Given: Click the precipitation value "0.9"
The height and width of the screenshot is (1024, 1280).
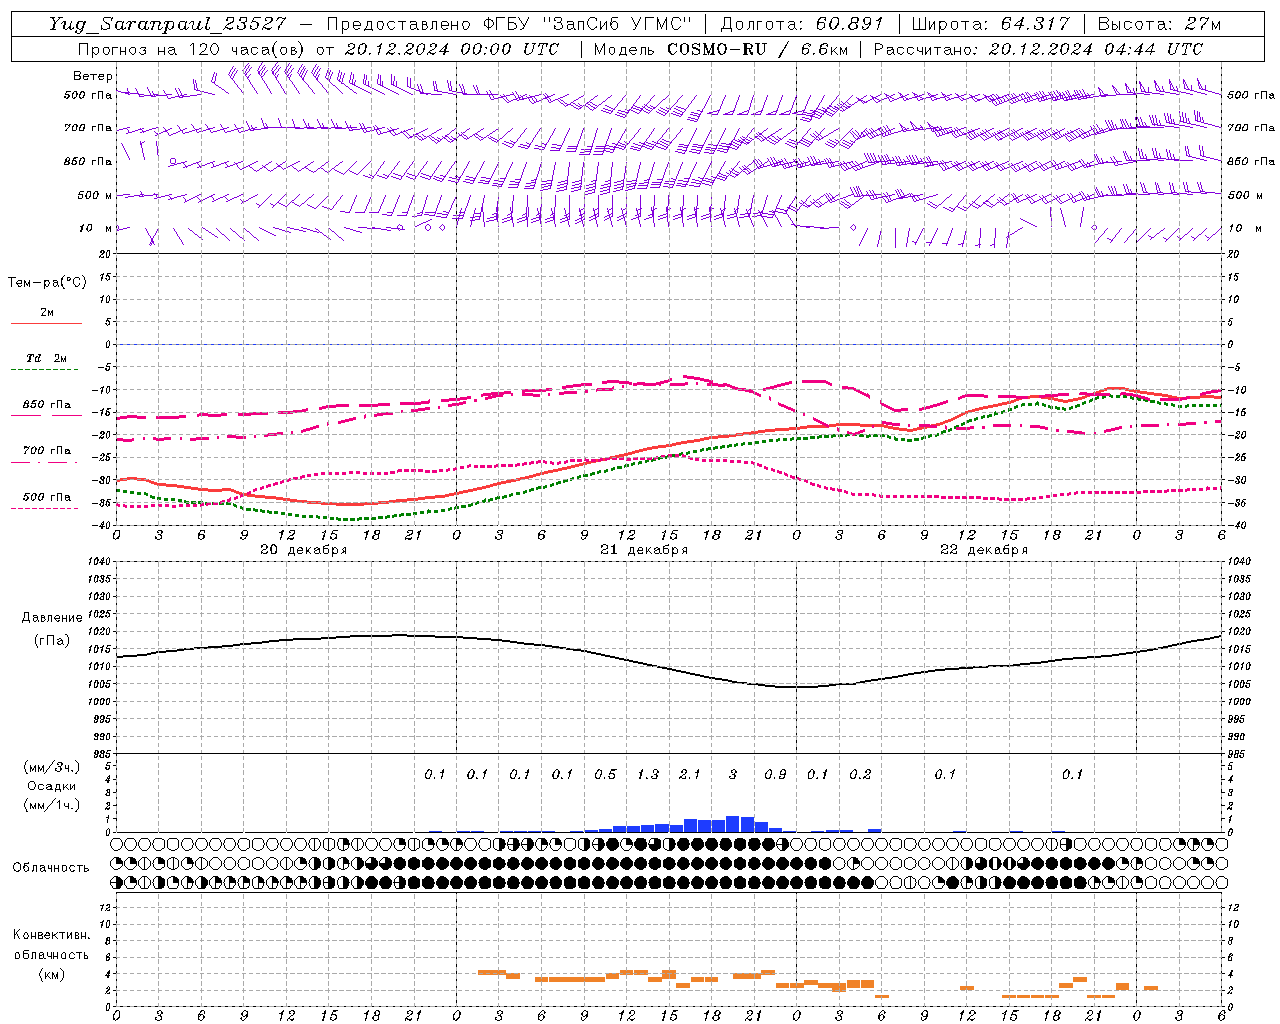Looking at the screenshot, I should pyautogui.click(x=775, y=774).
